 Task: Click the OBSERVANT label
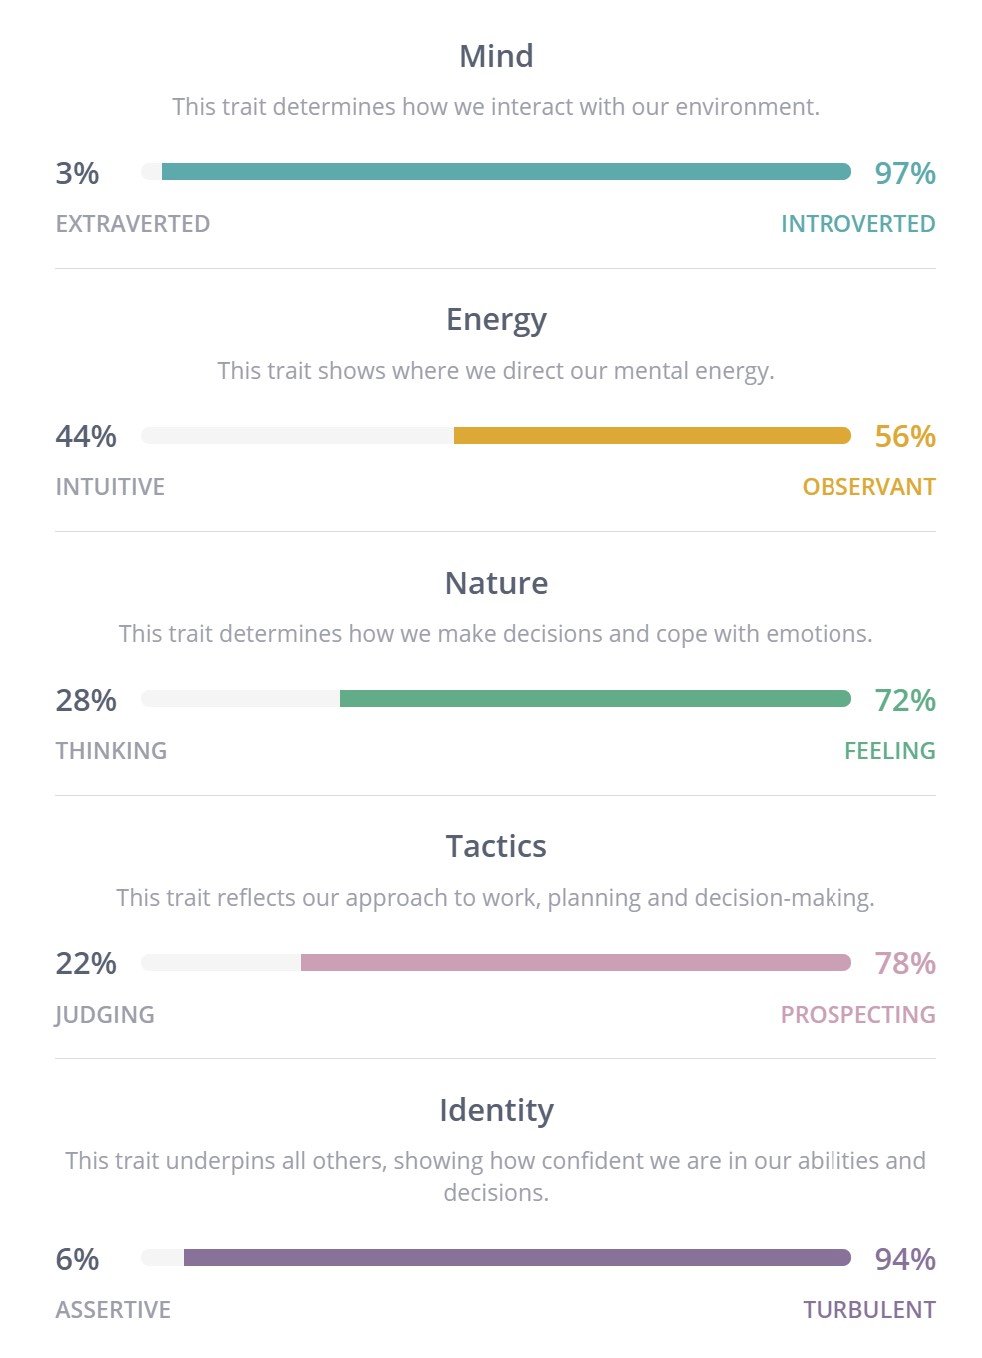[x=869, y=487]
